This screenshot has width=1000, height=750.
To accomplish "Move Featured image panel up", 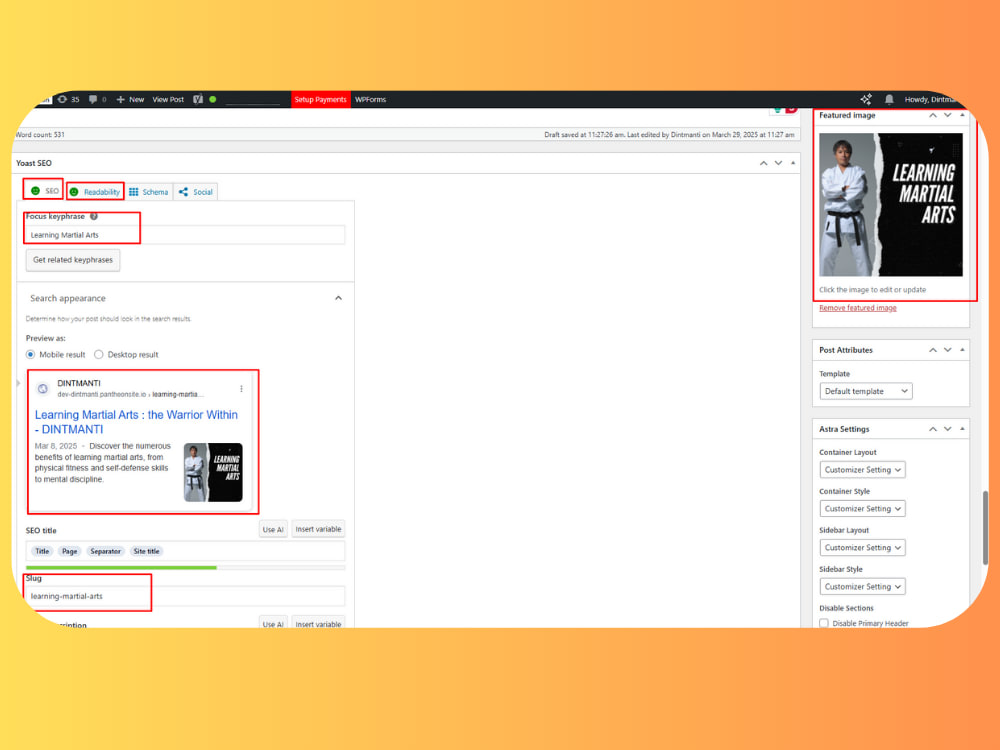I will pyautogui.click(x=932, y=115).
